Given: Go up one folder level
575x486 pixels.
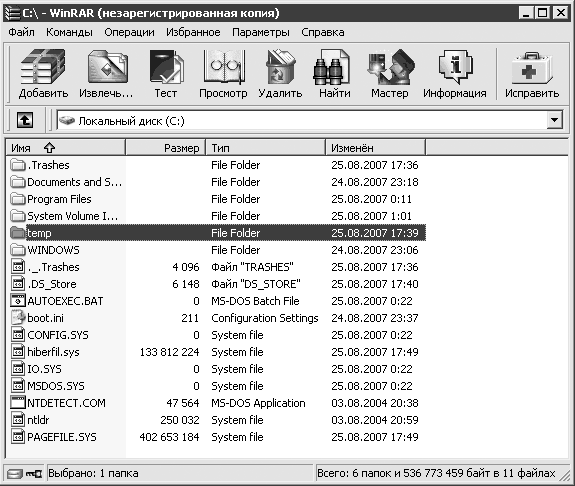Looking at the screenshot, I should pos(25,120).
